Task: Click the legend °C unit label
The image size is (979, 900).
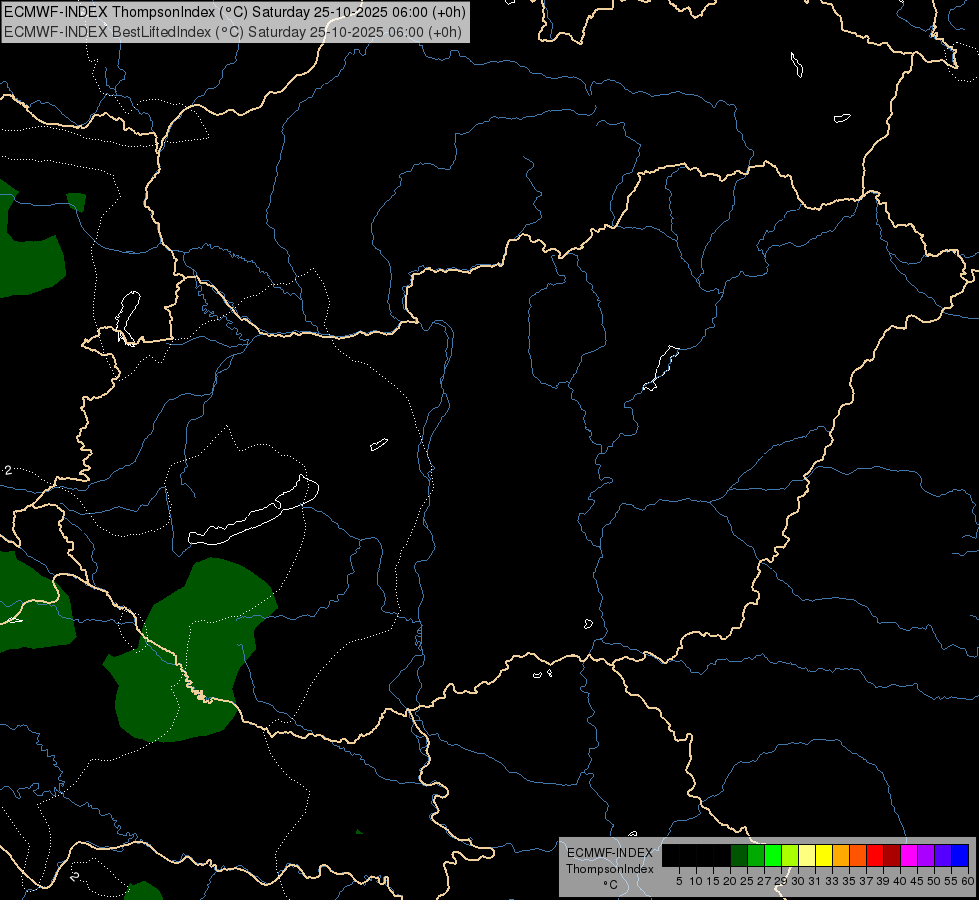Action: pyautogui.click(x=610, y=885)
